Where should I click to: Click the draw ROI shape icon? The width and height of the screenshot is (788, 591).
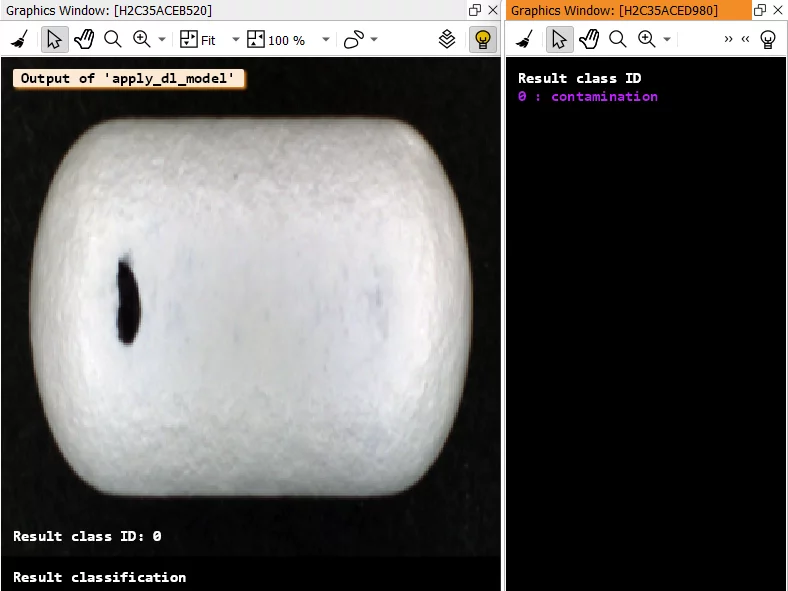click(354, 40)
